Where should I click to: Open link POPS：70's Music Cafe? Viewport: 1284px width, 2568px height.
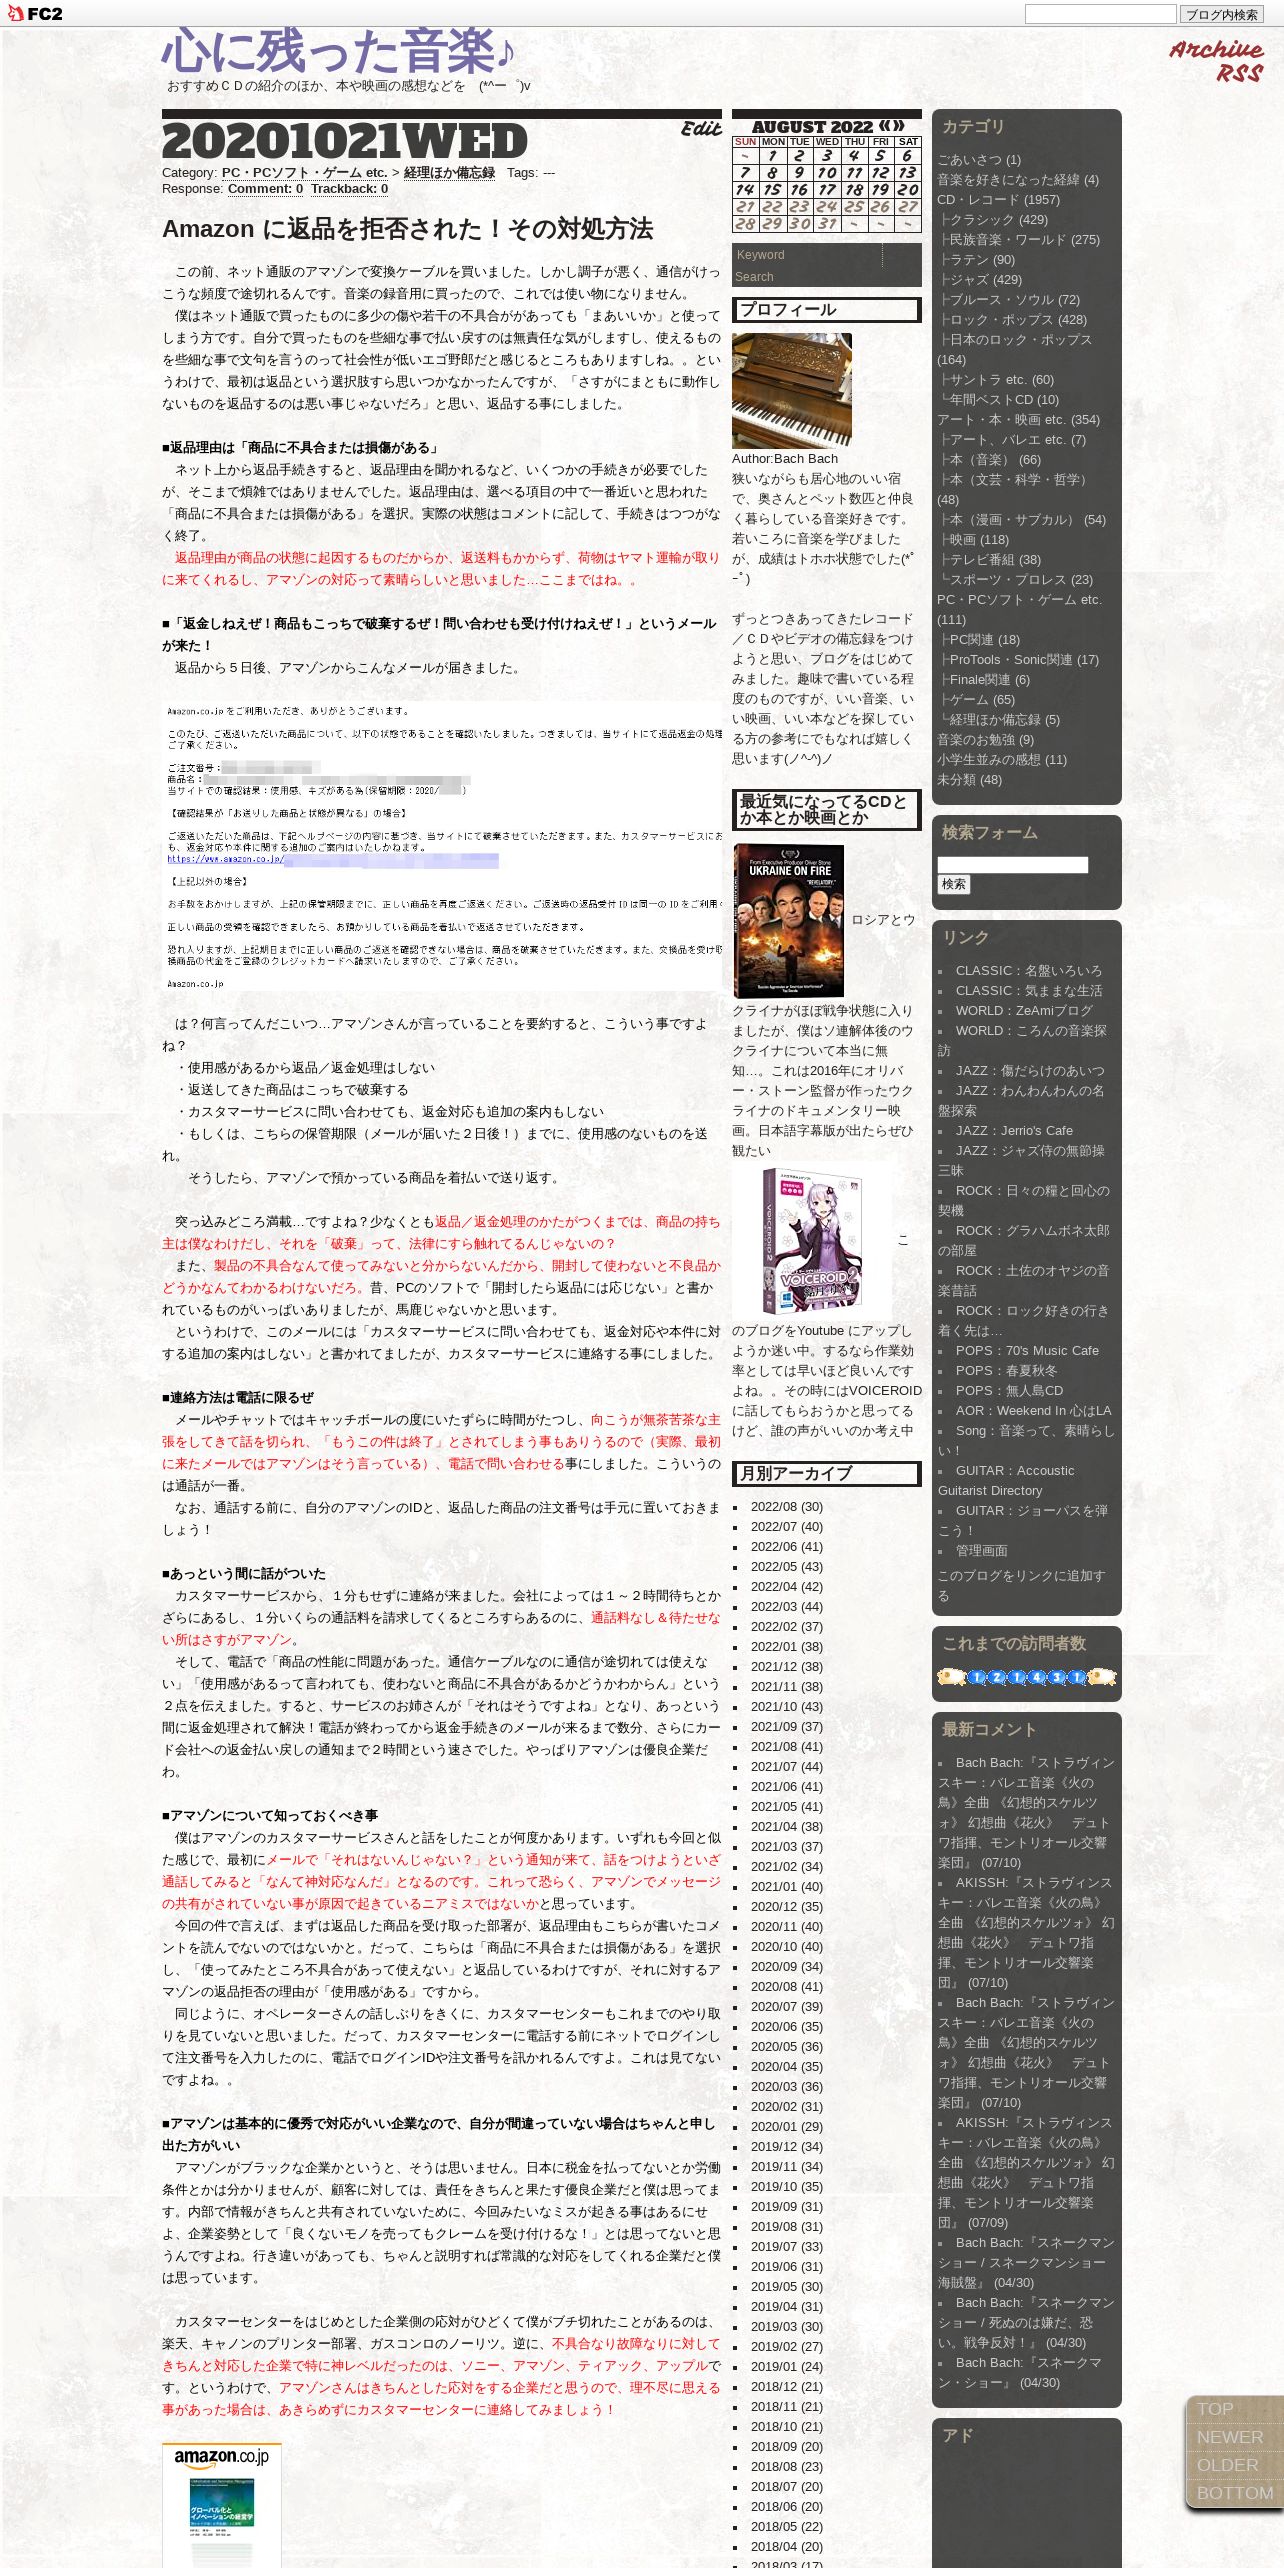1027,1351
